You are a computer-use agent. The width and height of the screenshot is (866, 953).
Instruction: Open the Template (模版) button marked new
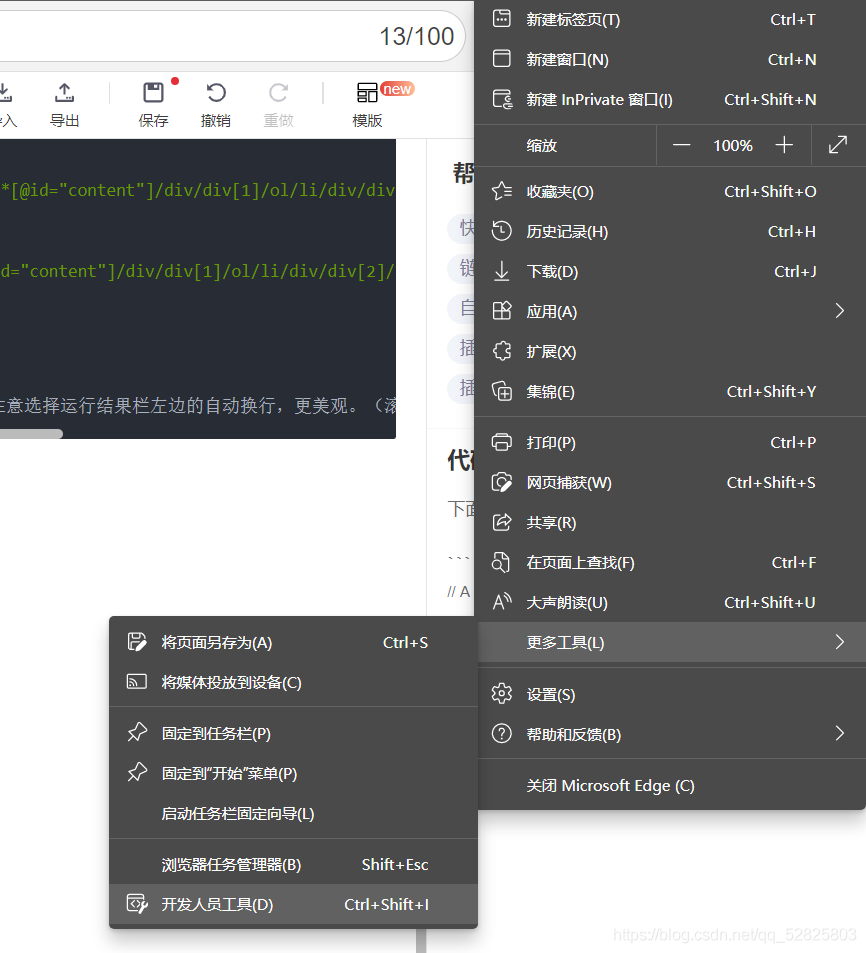(x=368, y=104)
